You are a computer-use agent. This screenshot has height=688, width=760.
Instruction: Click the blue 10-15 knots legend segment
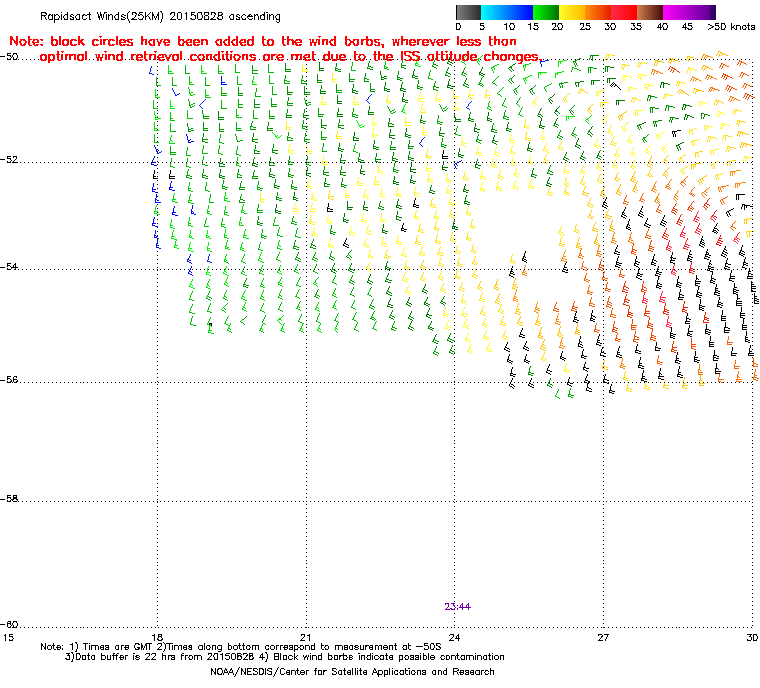(x=520, y=12)
